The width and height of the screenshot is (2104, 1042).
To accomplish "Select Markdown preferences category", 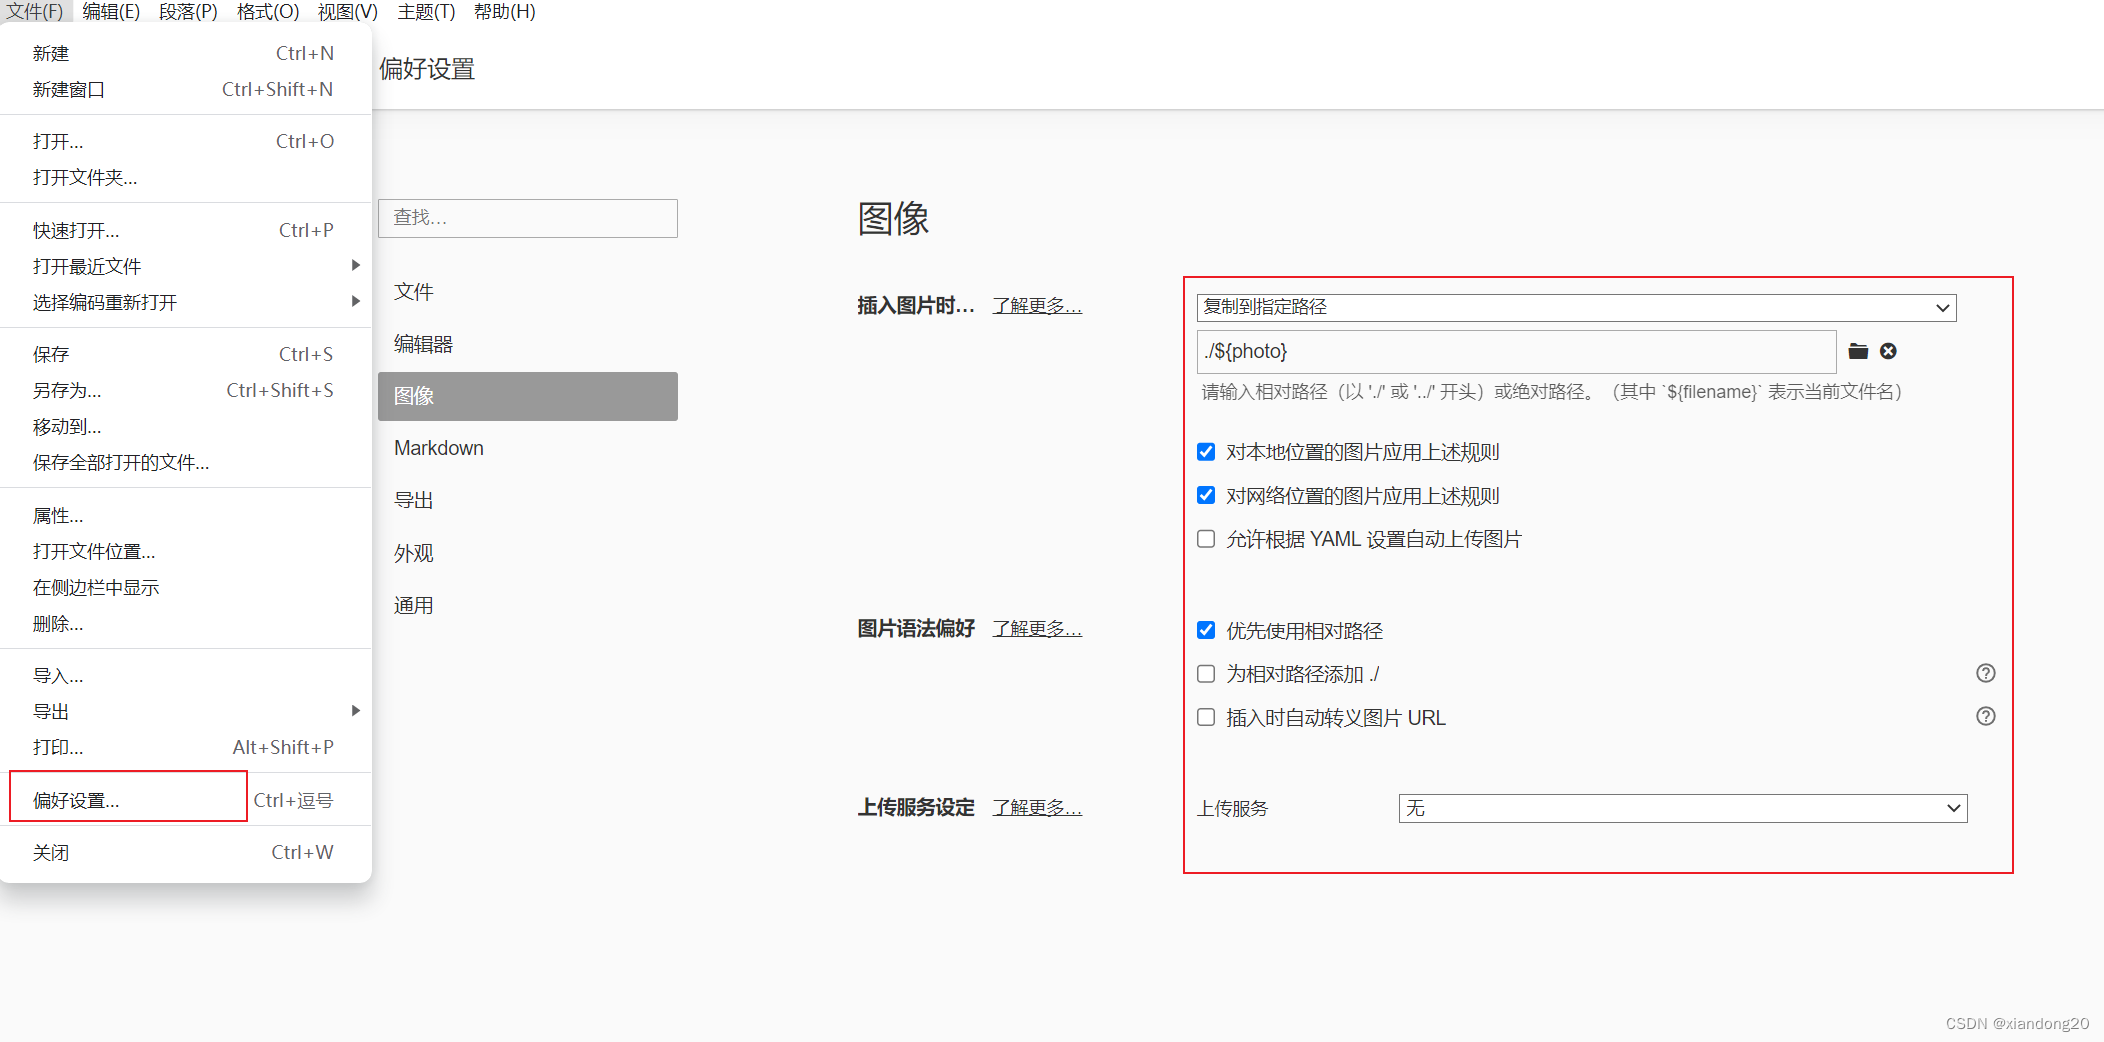I will (528, 448).
